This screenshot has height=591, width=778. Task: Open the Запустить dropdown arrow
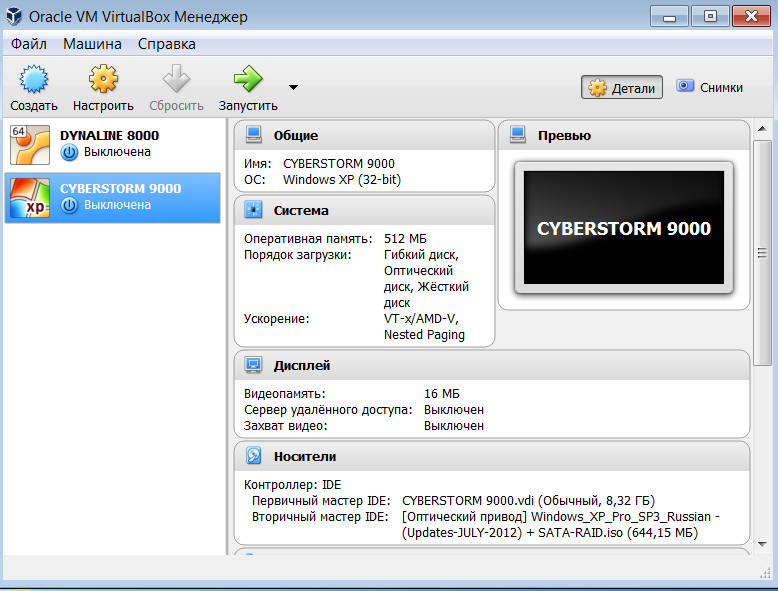point(293,87)
